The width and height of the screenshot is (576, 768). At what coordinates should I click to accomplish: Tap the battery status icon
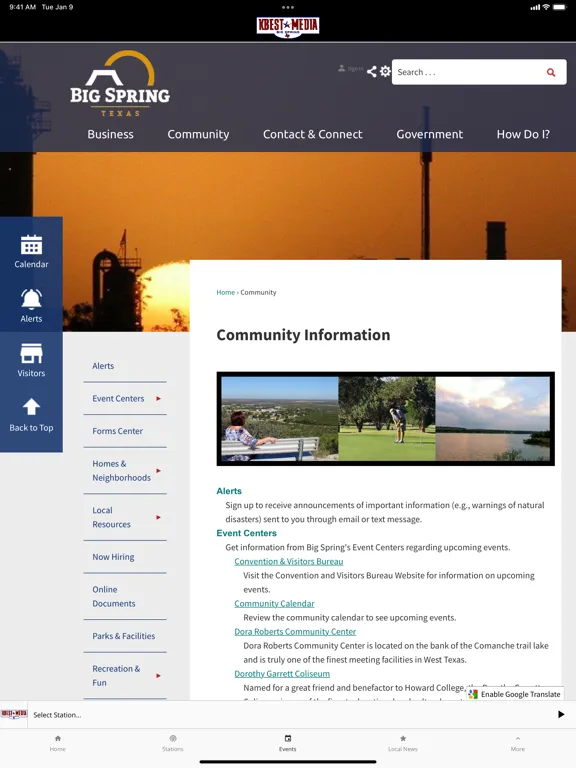click(x=559, y=7)
